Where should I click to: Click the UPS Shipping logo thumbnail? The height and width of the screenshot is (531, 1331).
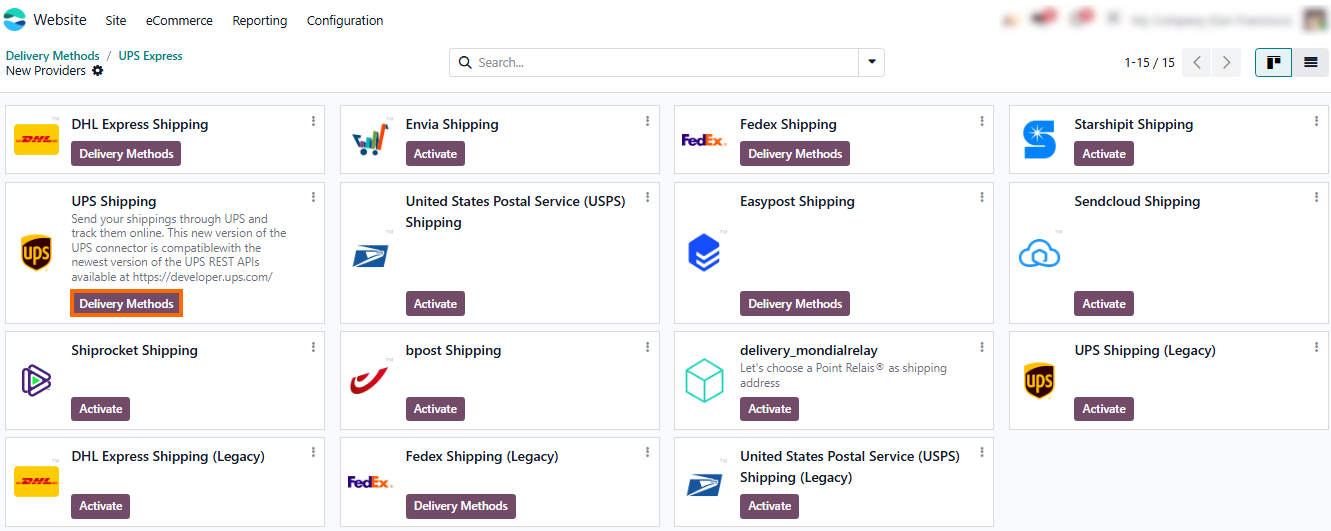[x=36, y=254]
